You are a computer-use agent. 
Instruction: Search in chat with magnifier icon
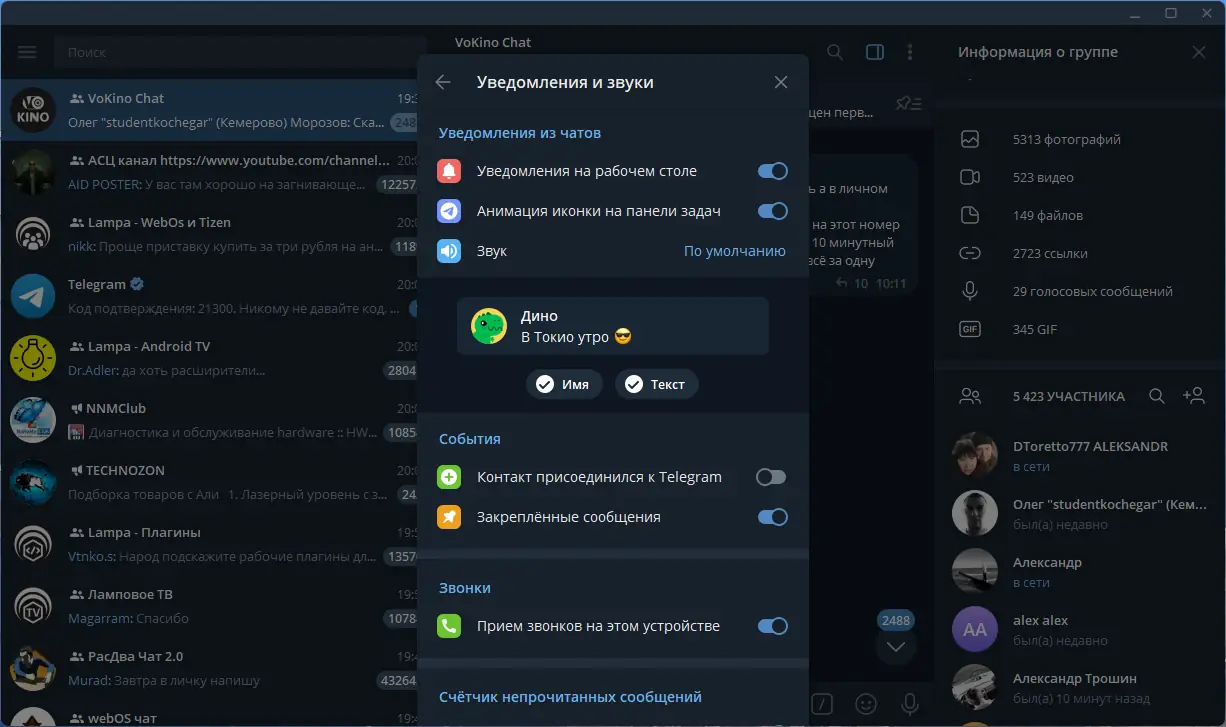click(835, 52)
